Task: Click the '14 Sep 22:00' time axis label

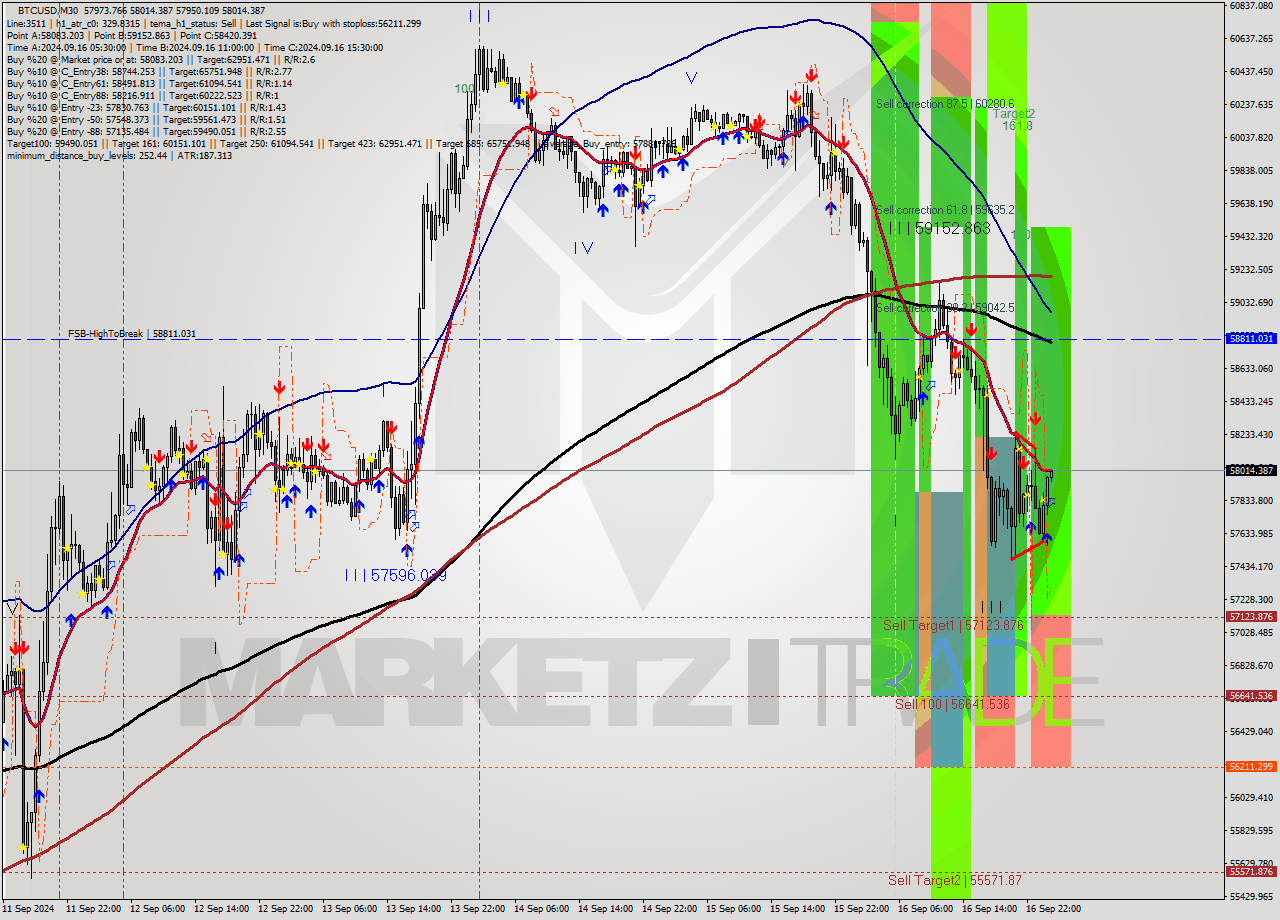Action: 668,909
